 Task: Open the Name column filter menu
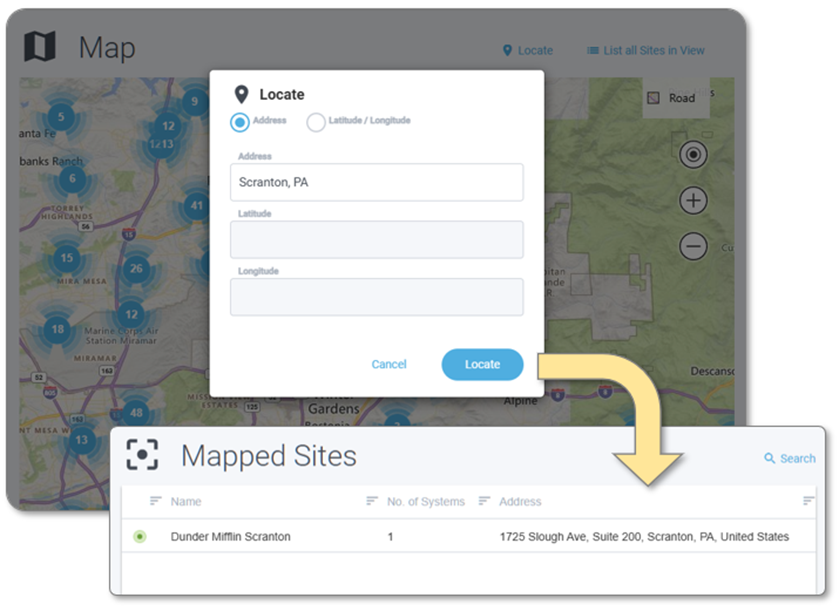click(156, 501)
